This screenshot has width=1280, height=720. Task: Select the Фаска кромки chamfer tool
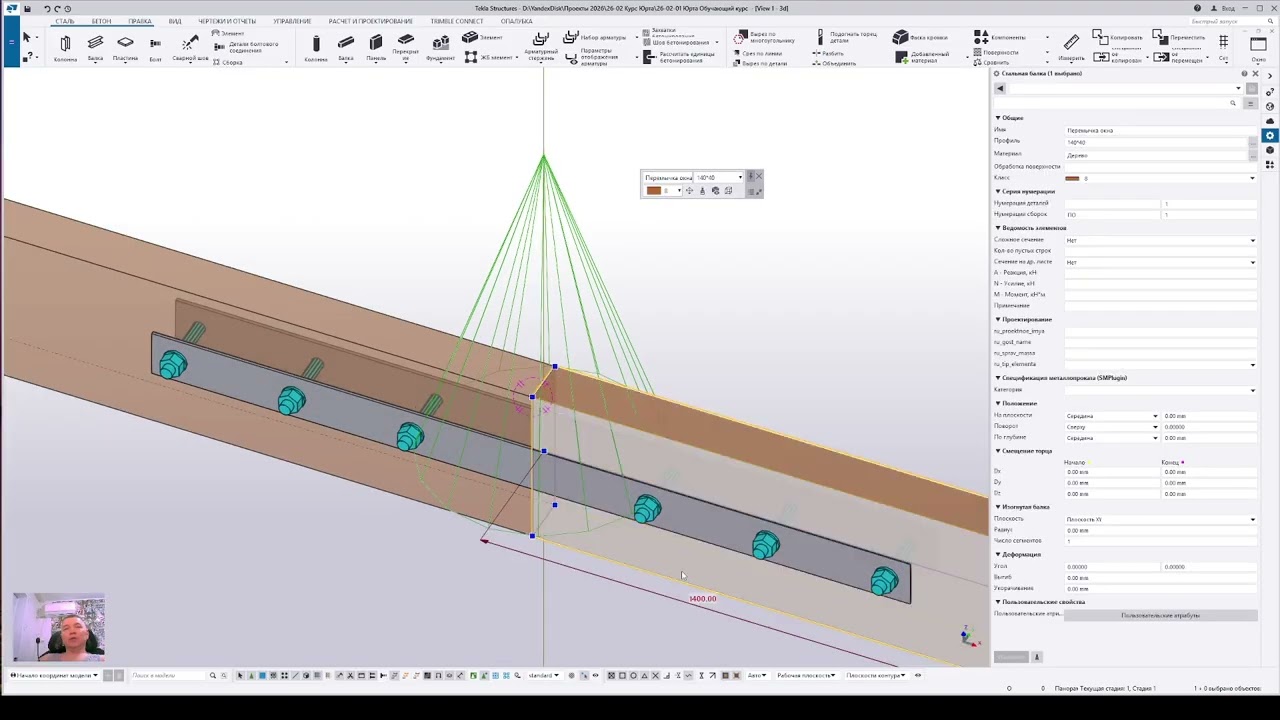tap(919, 38)
